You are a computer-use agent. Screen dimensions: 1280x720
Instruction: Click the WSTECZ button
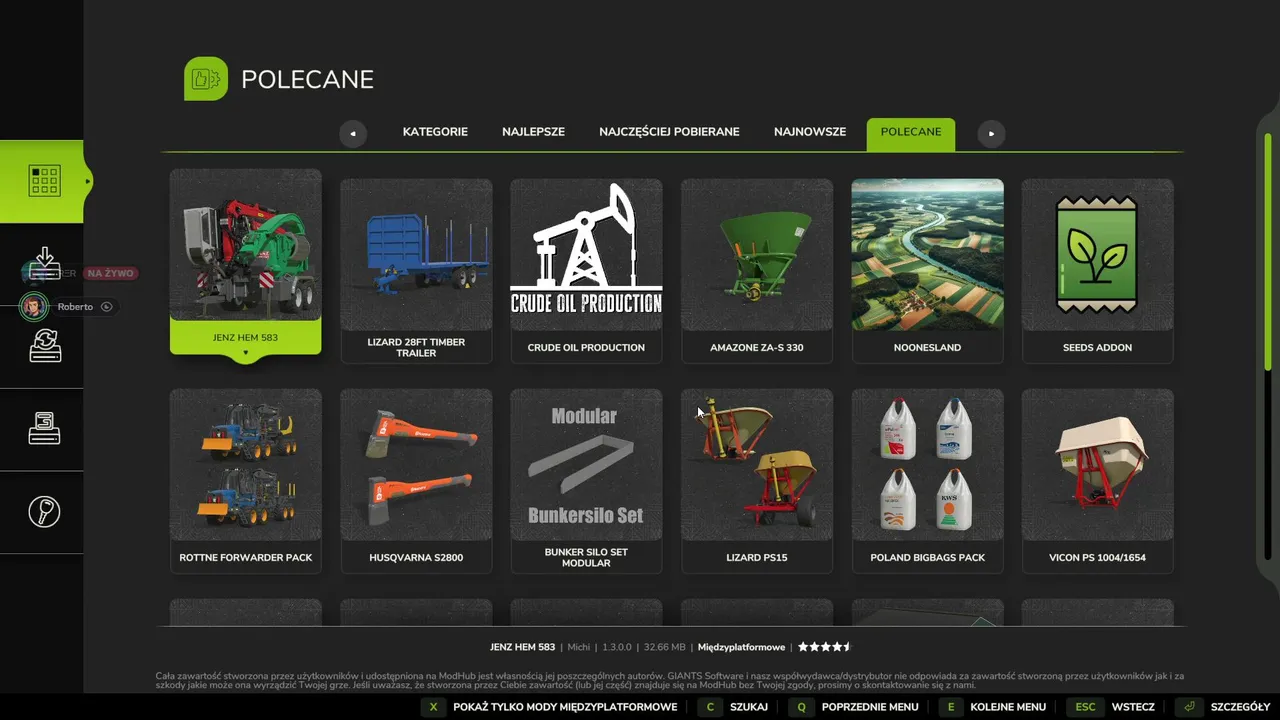coord(1133,707)
